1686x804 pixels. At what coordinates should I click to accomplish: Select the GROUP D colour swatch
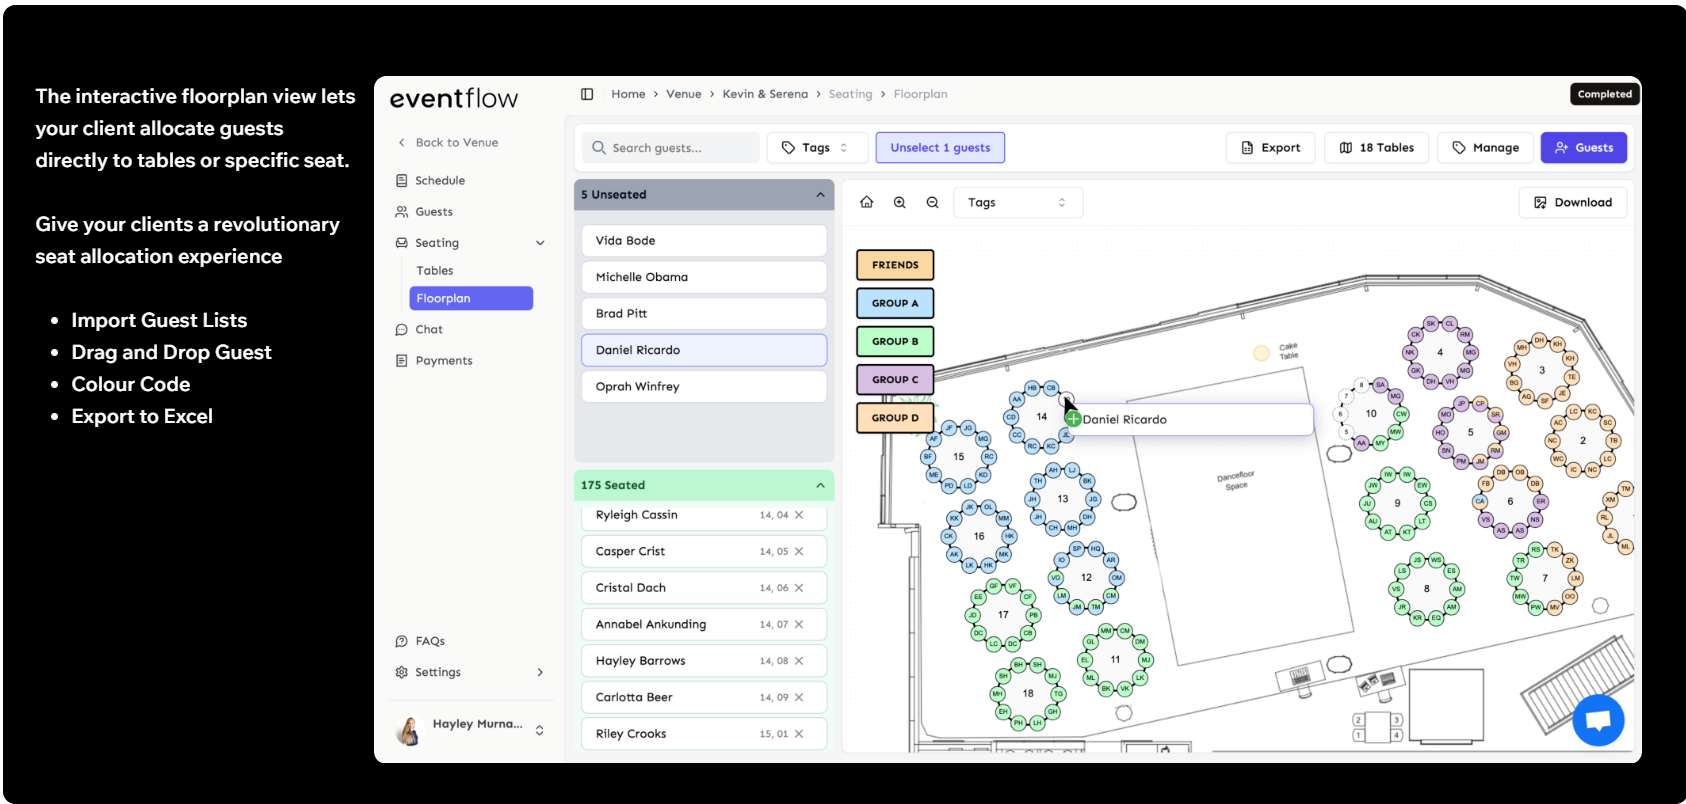click(894, 418)
